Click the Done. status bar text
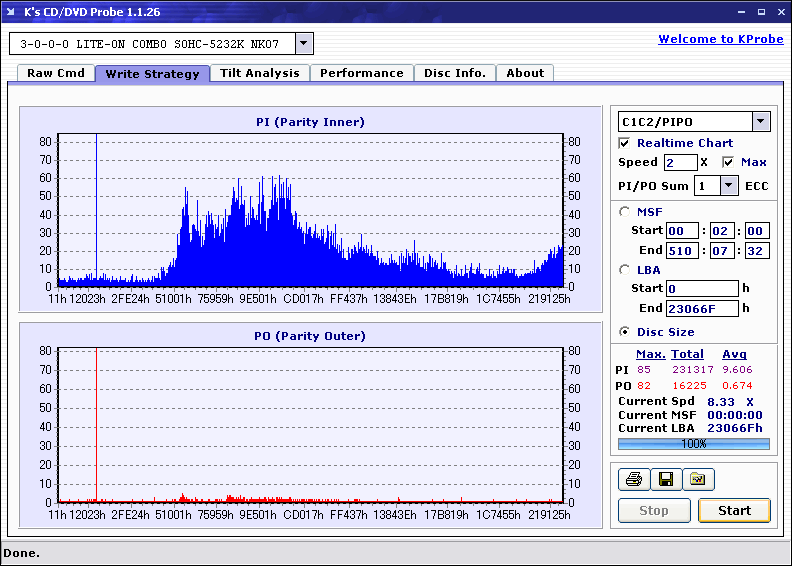 pyautogui.click(x=21, y=553)
